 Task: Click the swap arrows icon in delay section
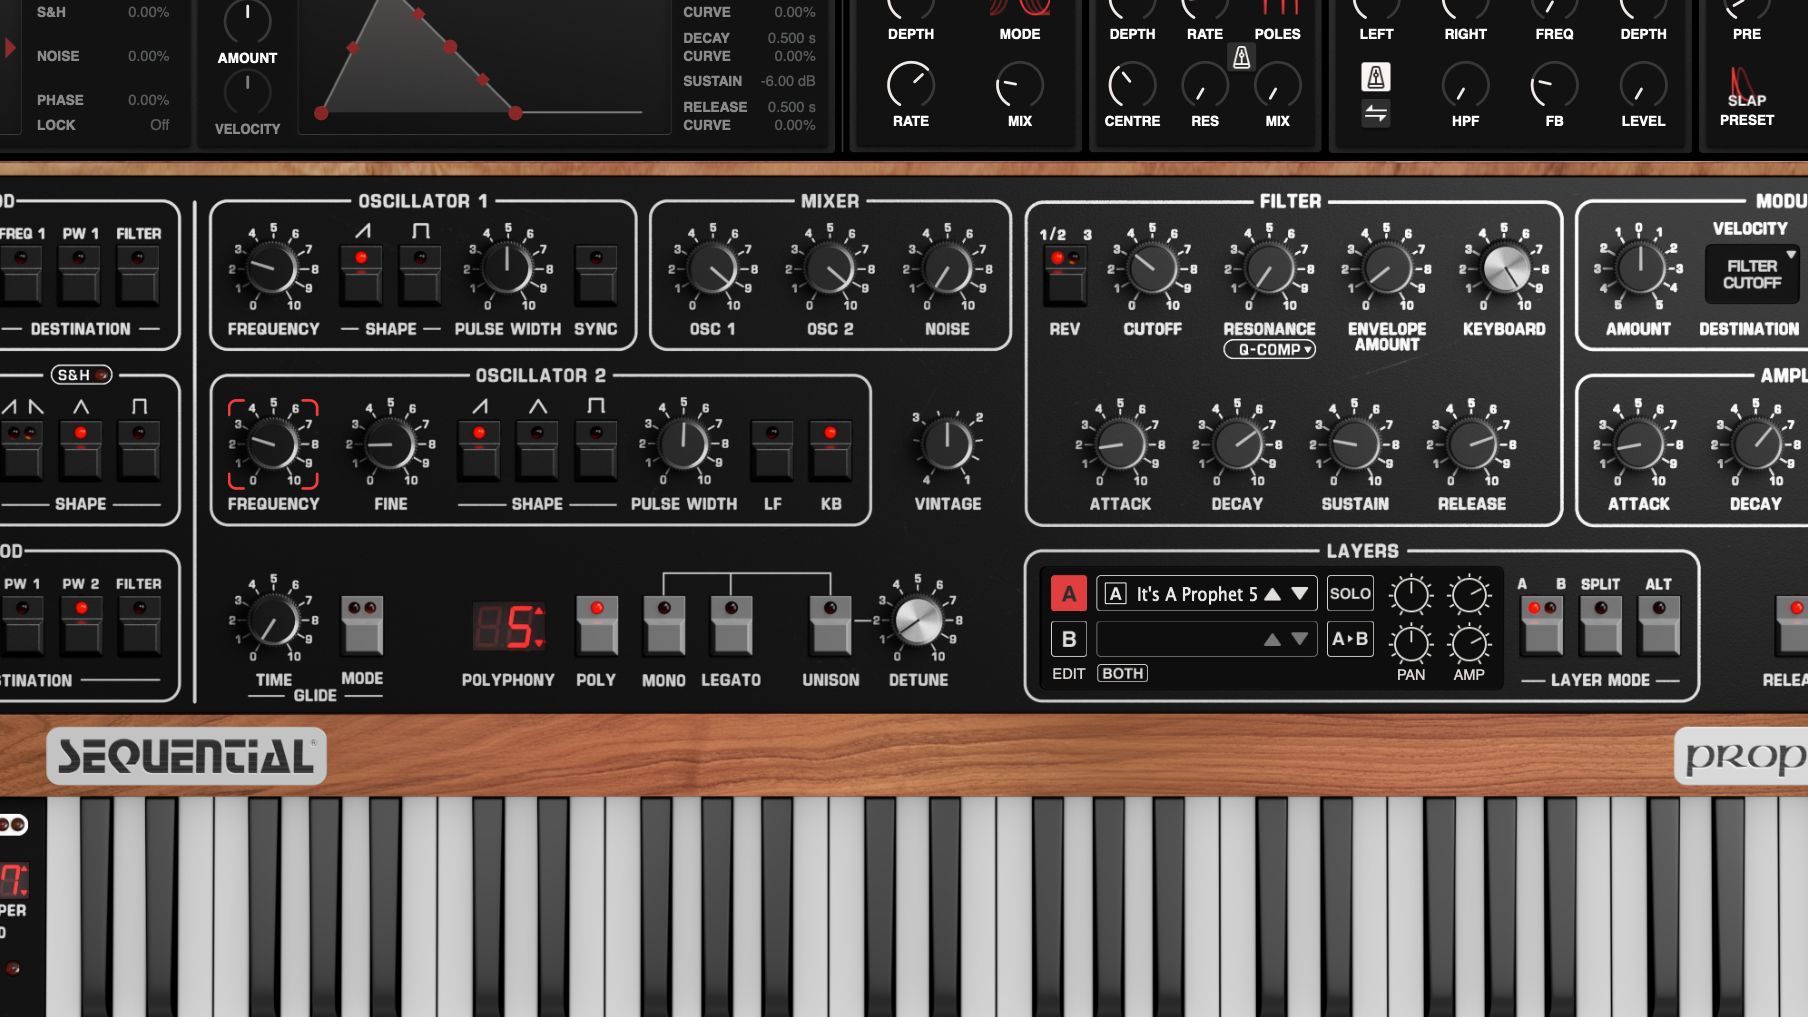coord(1375,114)
